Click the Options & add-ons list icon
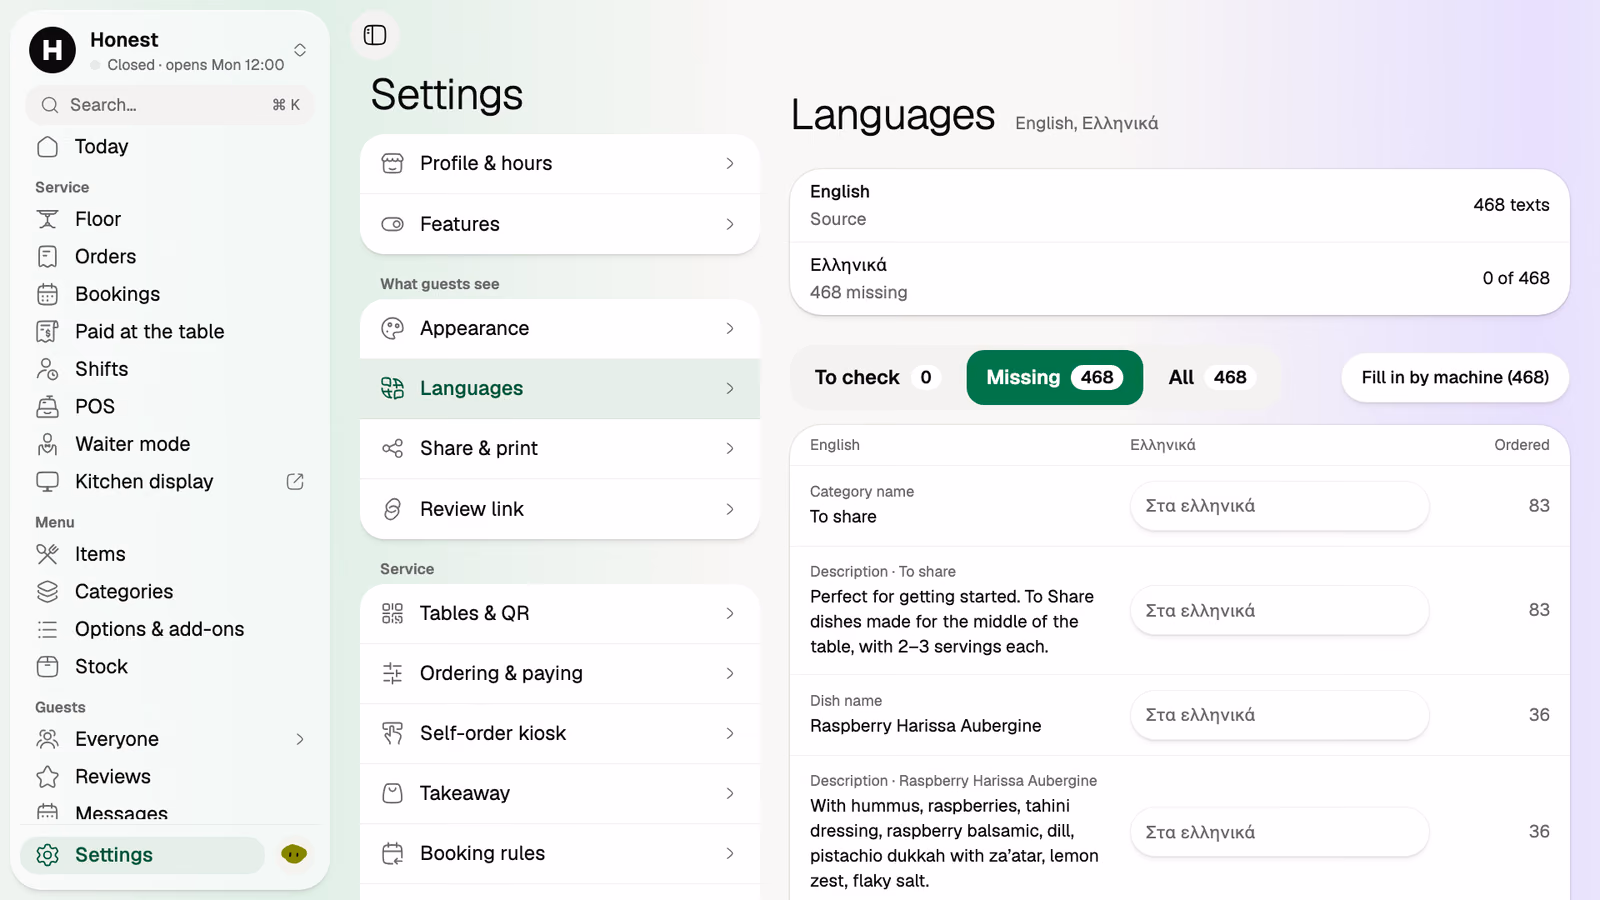The height and width of the screenshot is (900, 1600). tap(47, 629)
